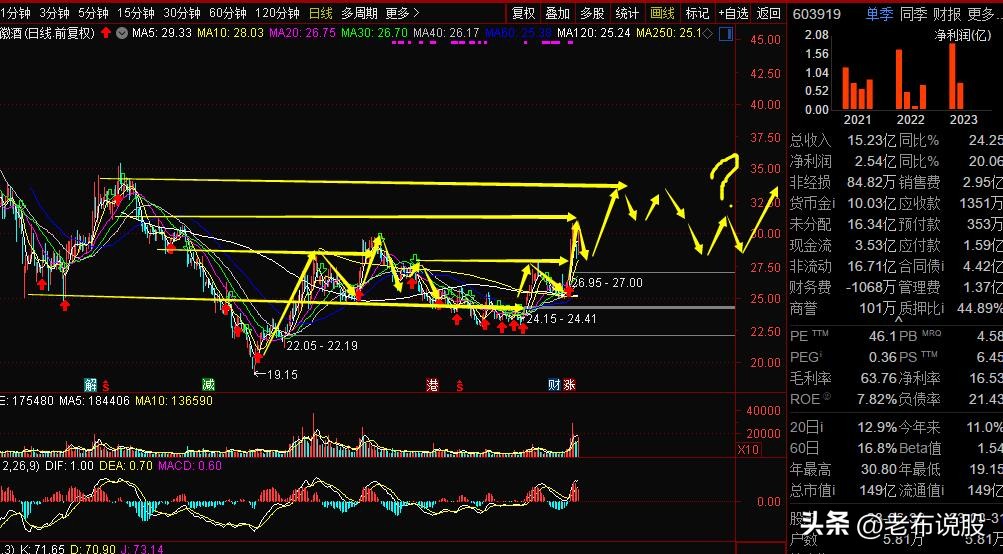Click the 标记 mark button
The height and width of the screenshot is (554, 1003).
tap(697, 13)
